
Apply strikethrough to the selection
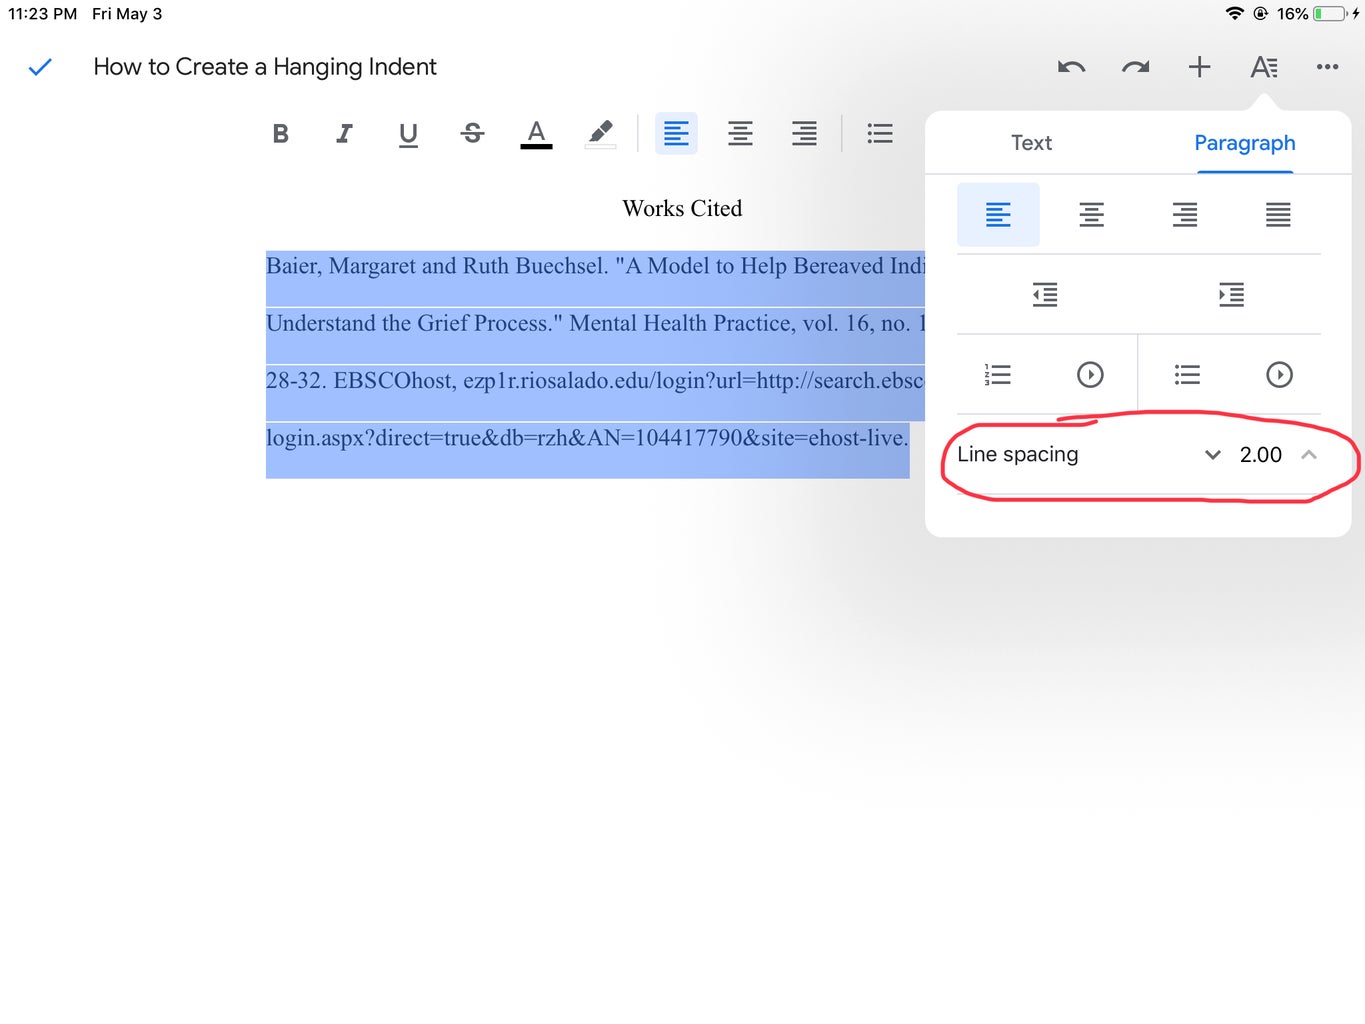coord(472,133)
